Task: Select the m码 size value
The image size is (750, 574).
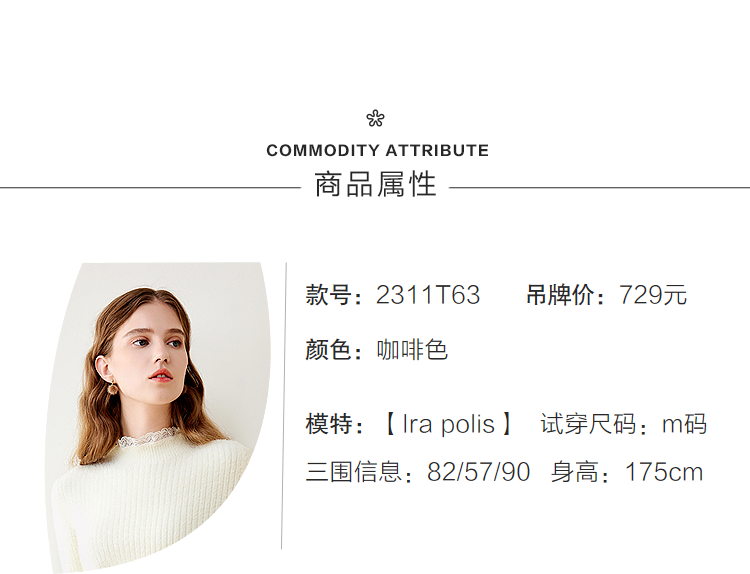Action: [x=685, y=424]
